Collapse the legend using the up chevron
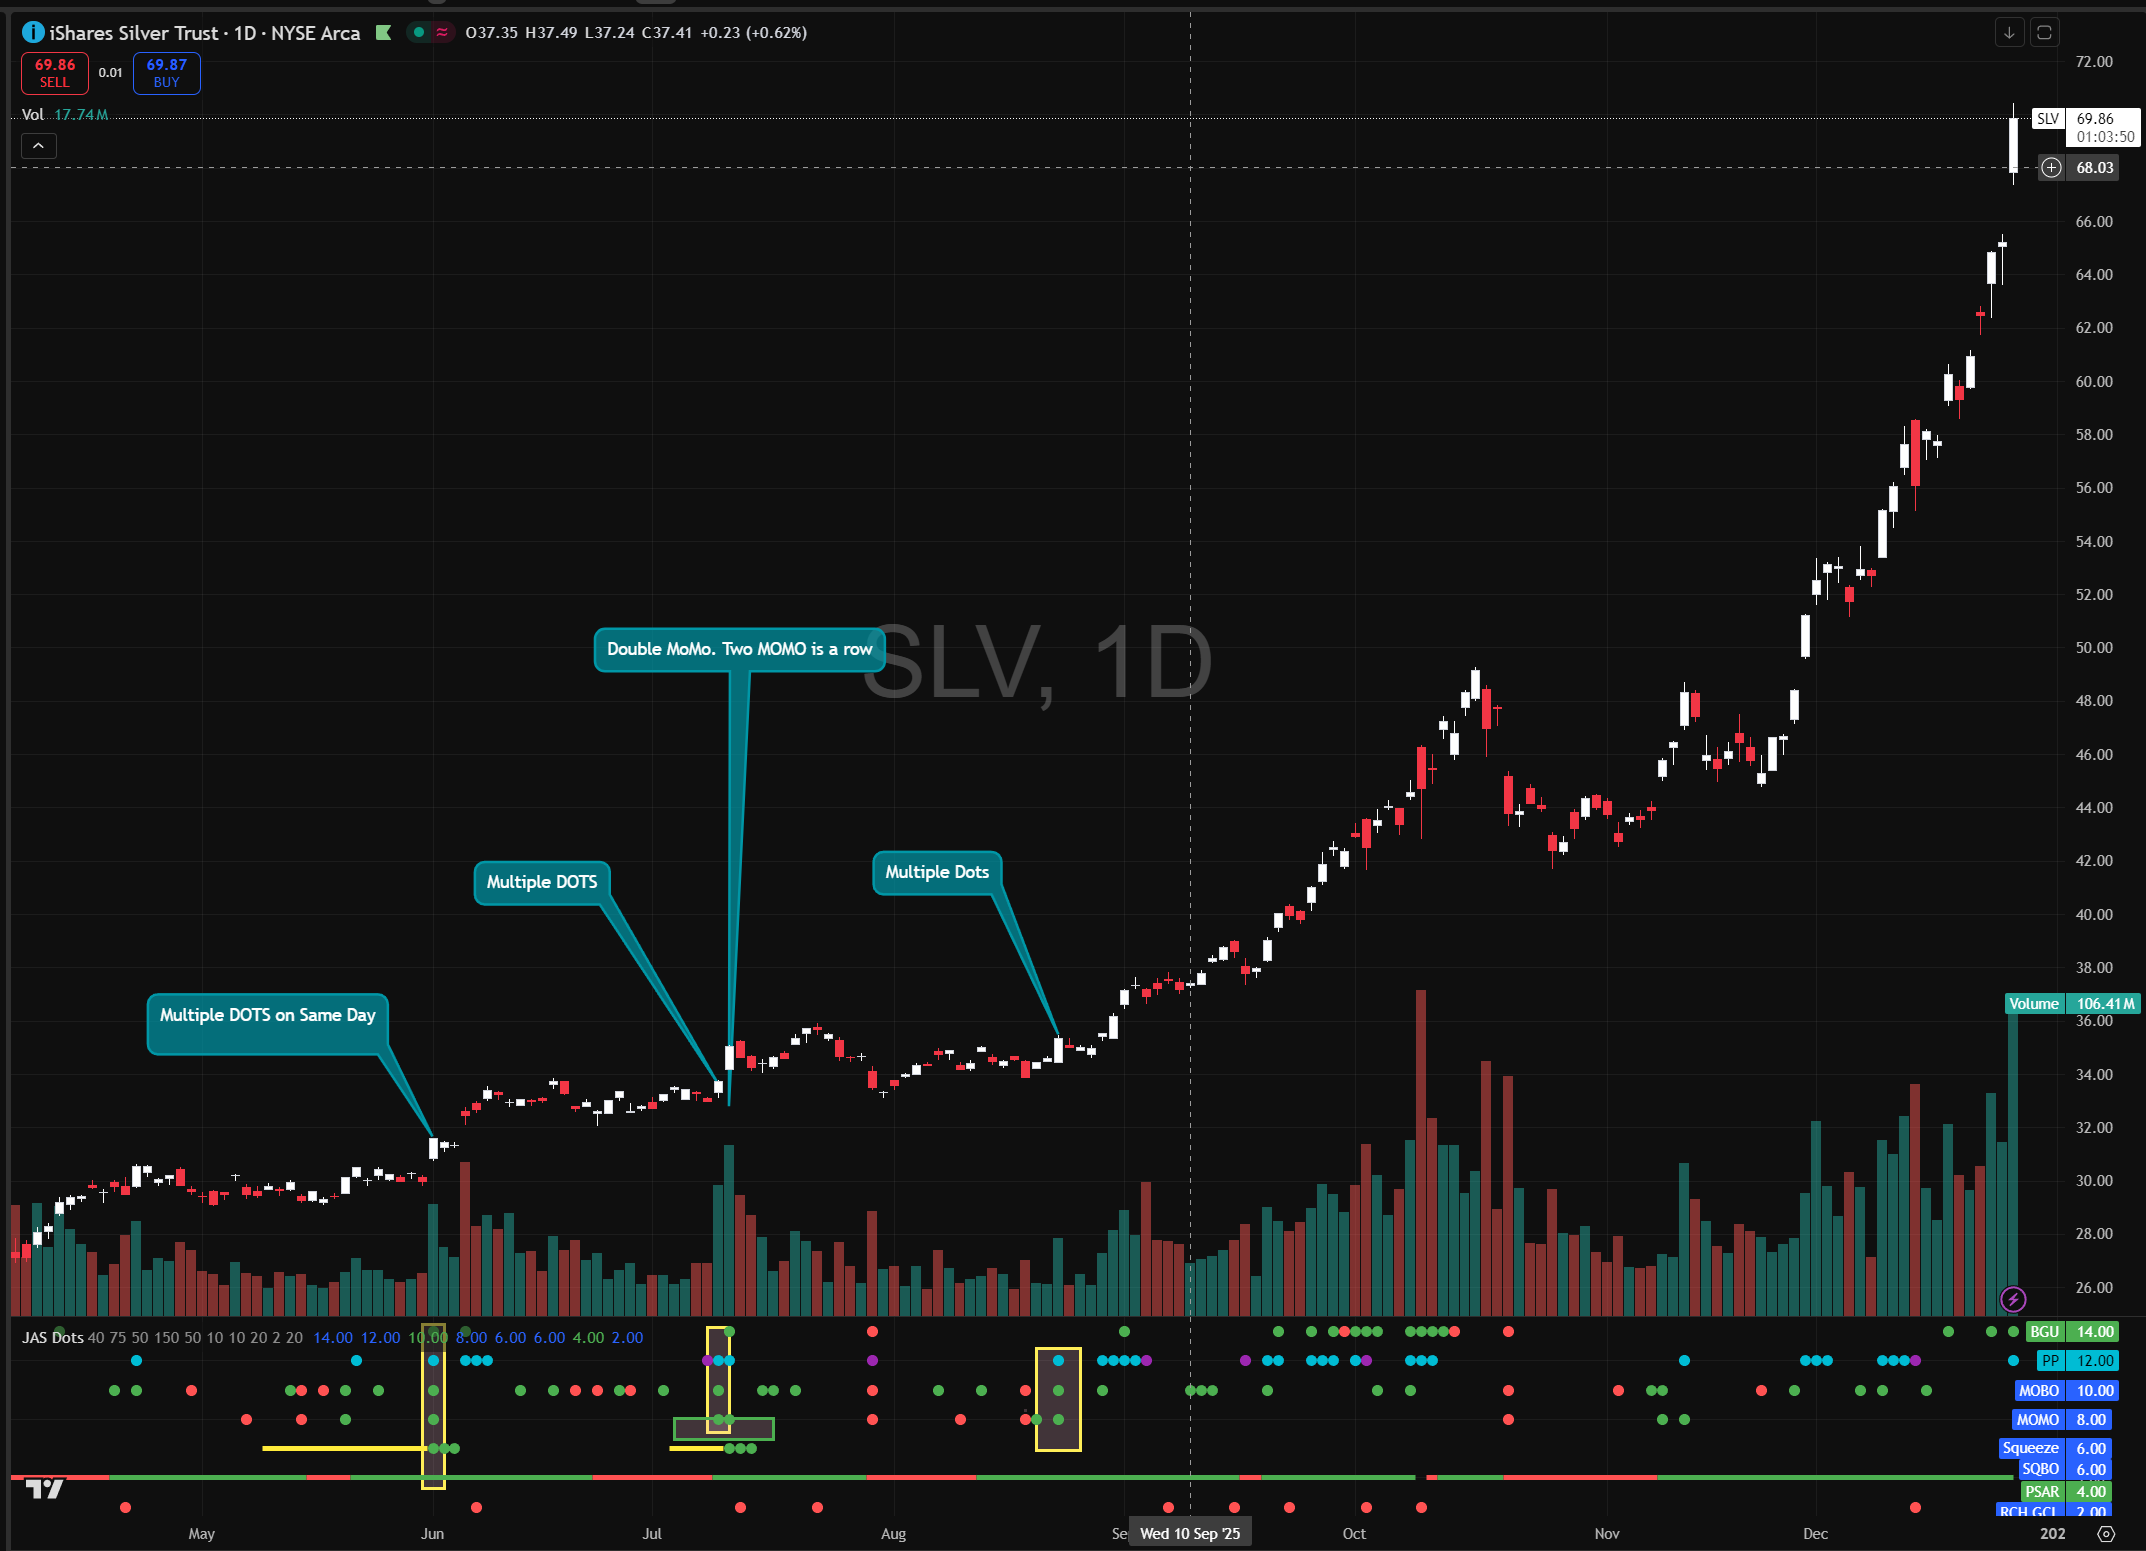2146x1551 pixels. point(38,145)
